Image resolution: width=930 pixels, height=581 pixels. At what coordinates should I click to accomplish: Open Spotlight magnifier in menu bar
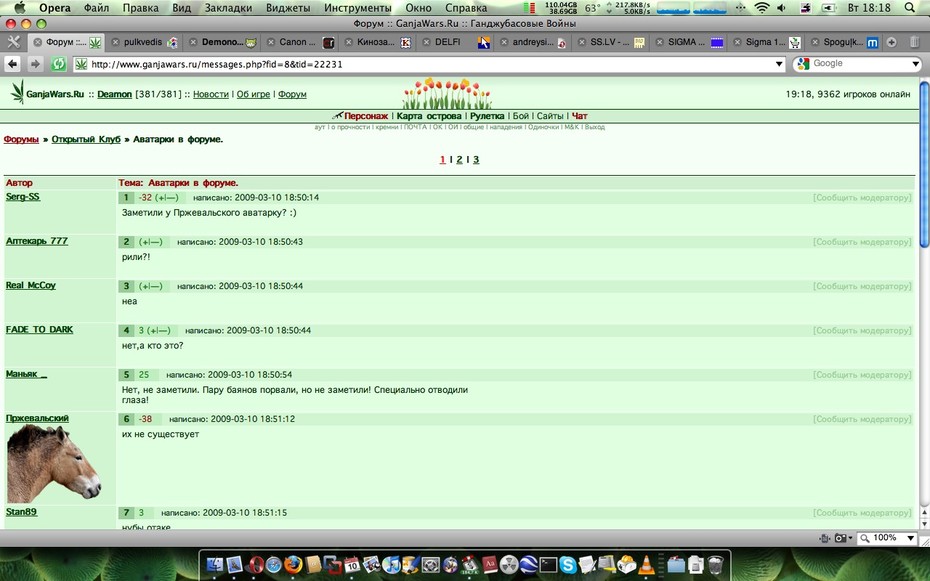(910, 8)
